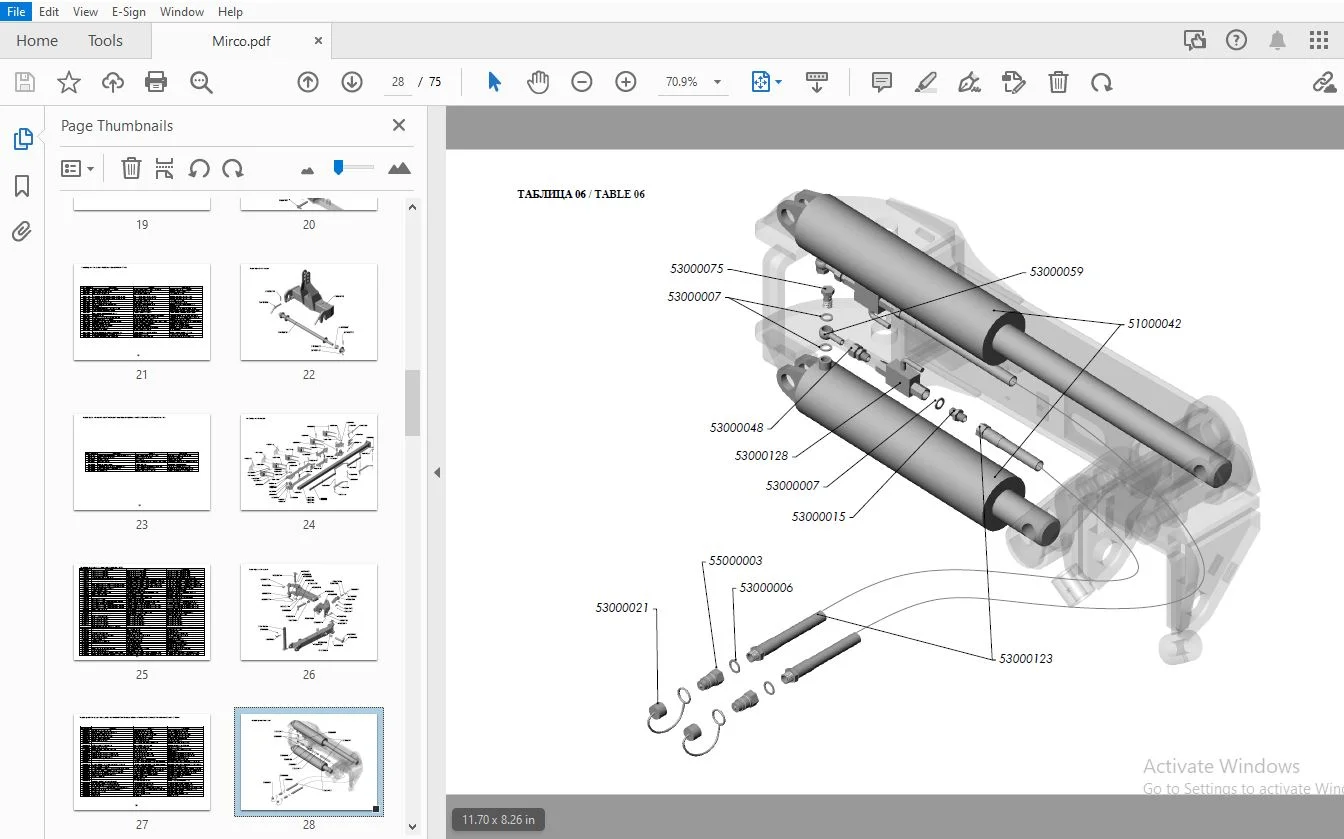Screen dimensions: 1344x839
Task: Open the fit page options tool
Action: point(766,82)
